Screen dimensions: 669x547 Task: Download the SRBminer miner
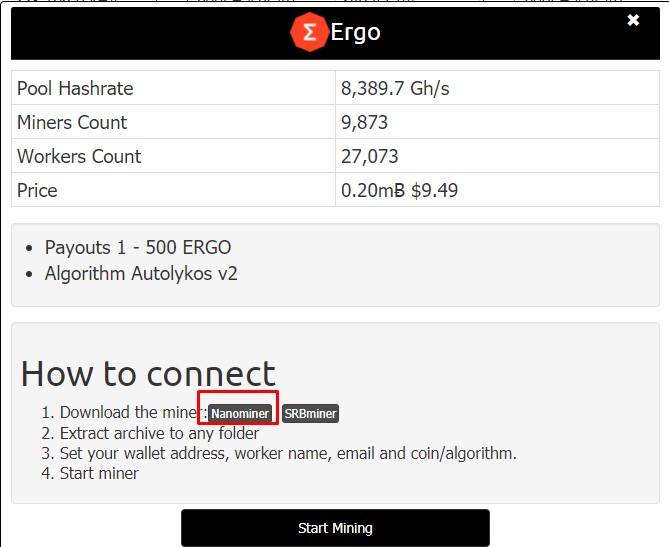310,413
